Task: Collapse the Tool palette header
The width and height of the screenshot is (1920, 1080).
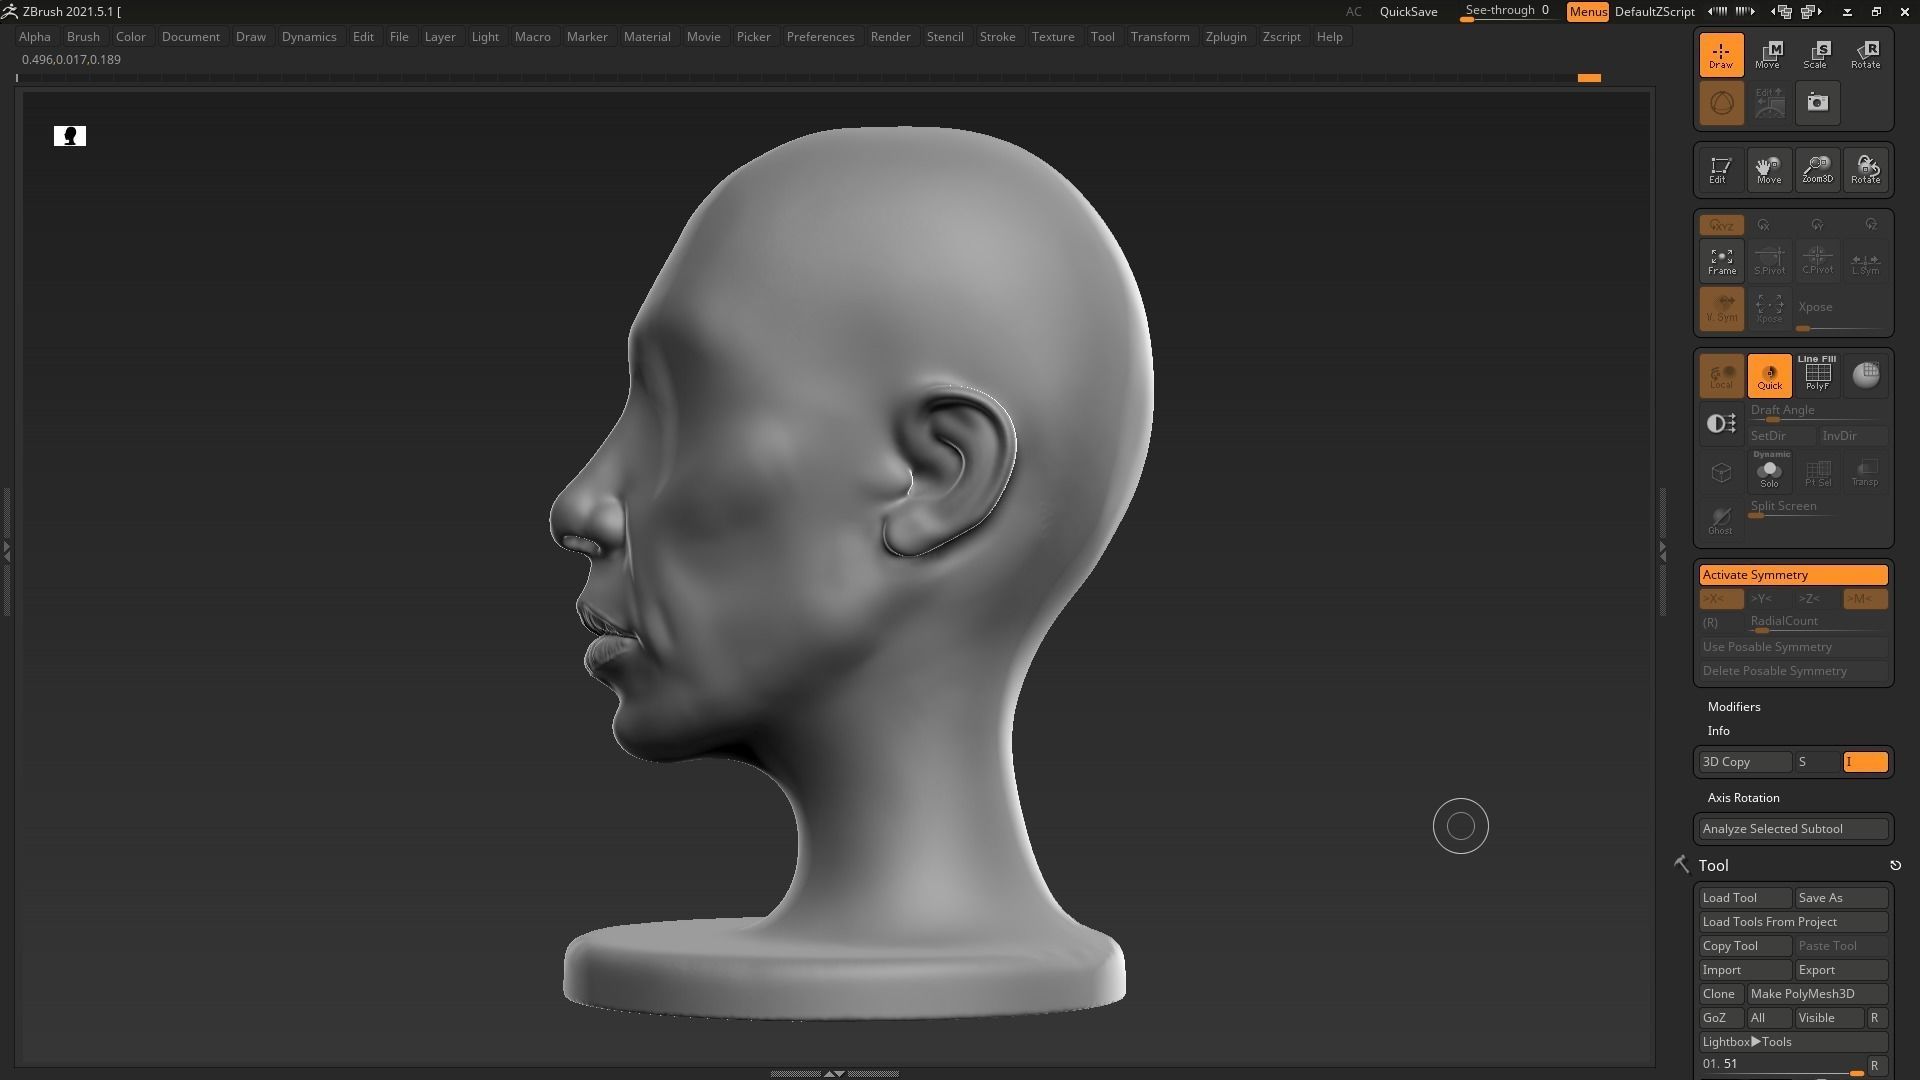Action: coord(1713,866)
